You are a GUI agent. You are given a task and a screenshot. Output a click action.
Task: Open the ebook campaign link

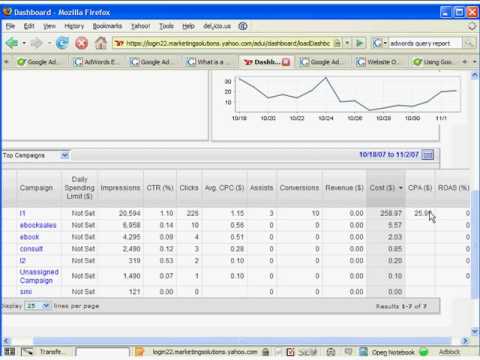coord(29,237)
